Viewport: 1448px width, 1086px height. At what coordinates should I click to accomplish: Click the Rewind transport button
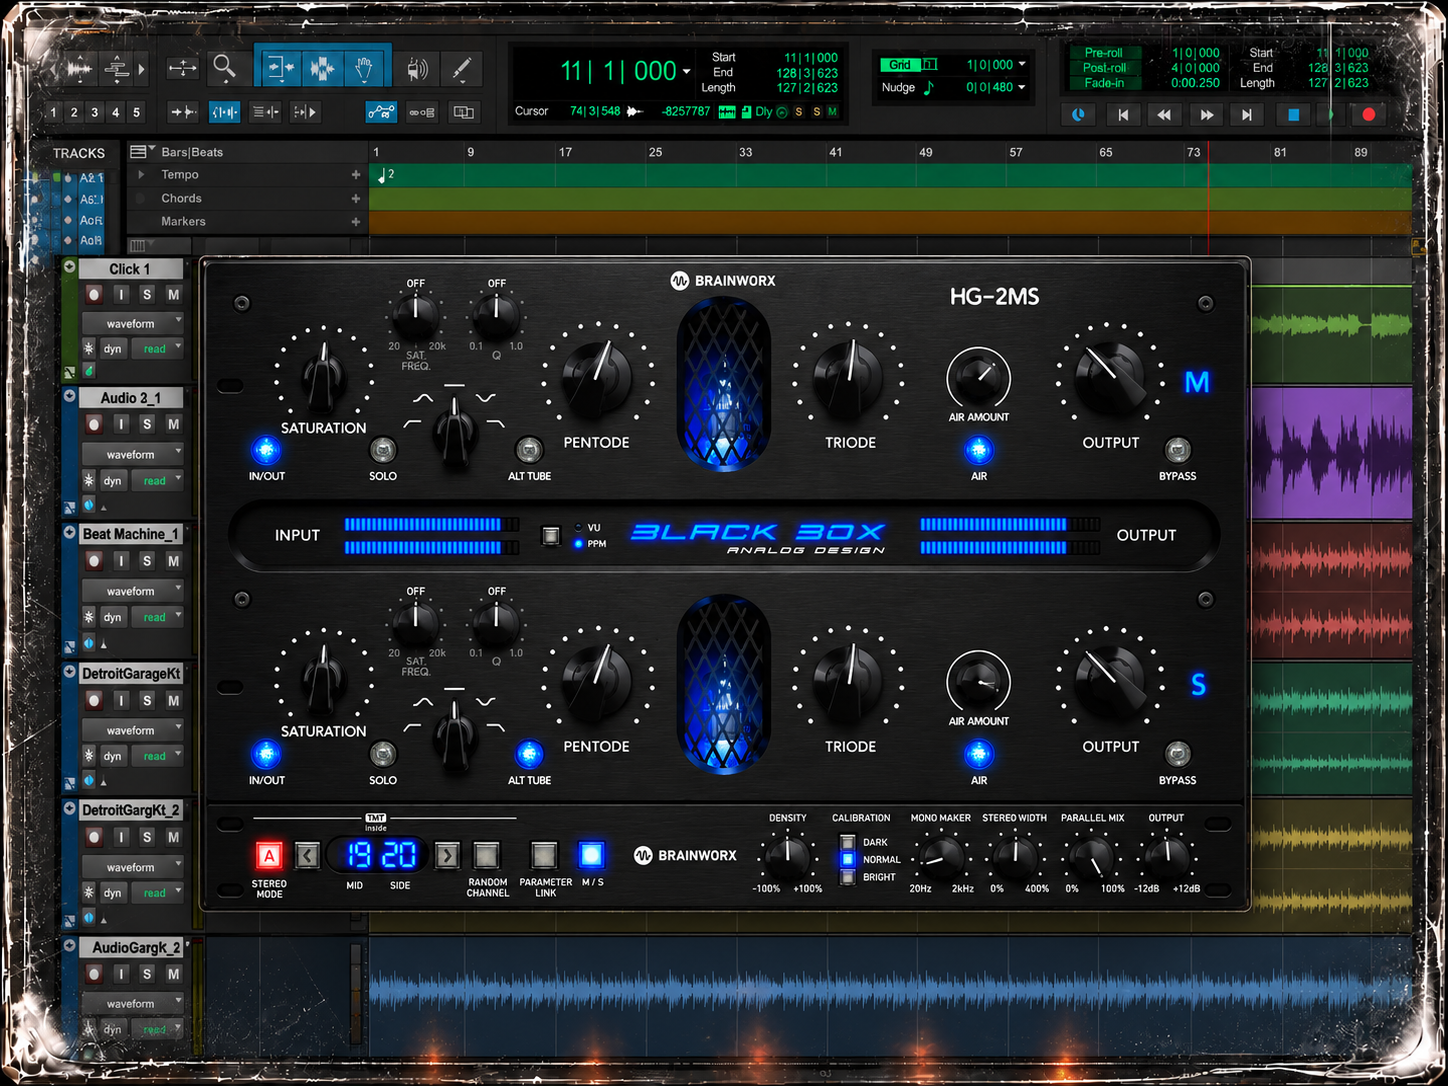pyautogui.click(x=1164, y=115)
